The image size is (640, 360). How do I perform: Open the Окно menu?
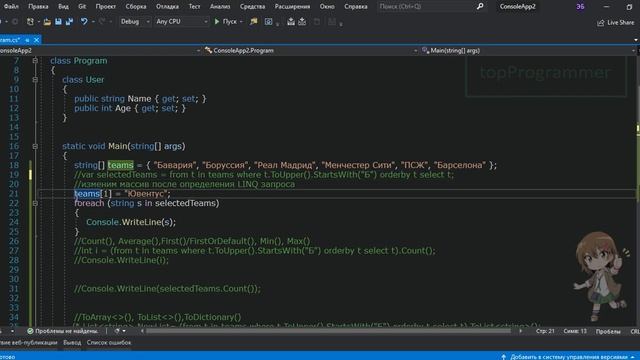tap(327, 7)
